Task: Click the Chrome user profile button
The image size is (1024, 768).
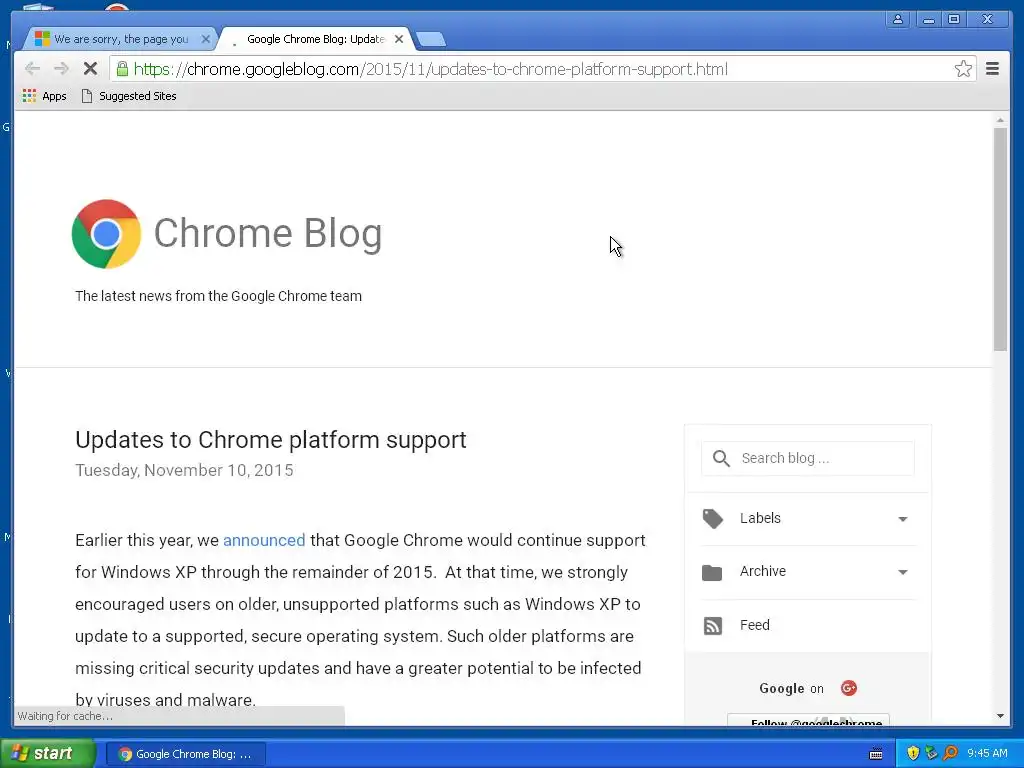Action: [x=898, y=19]
